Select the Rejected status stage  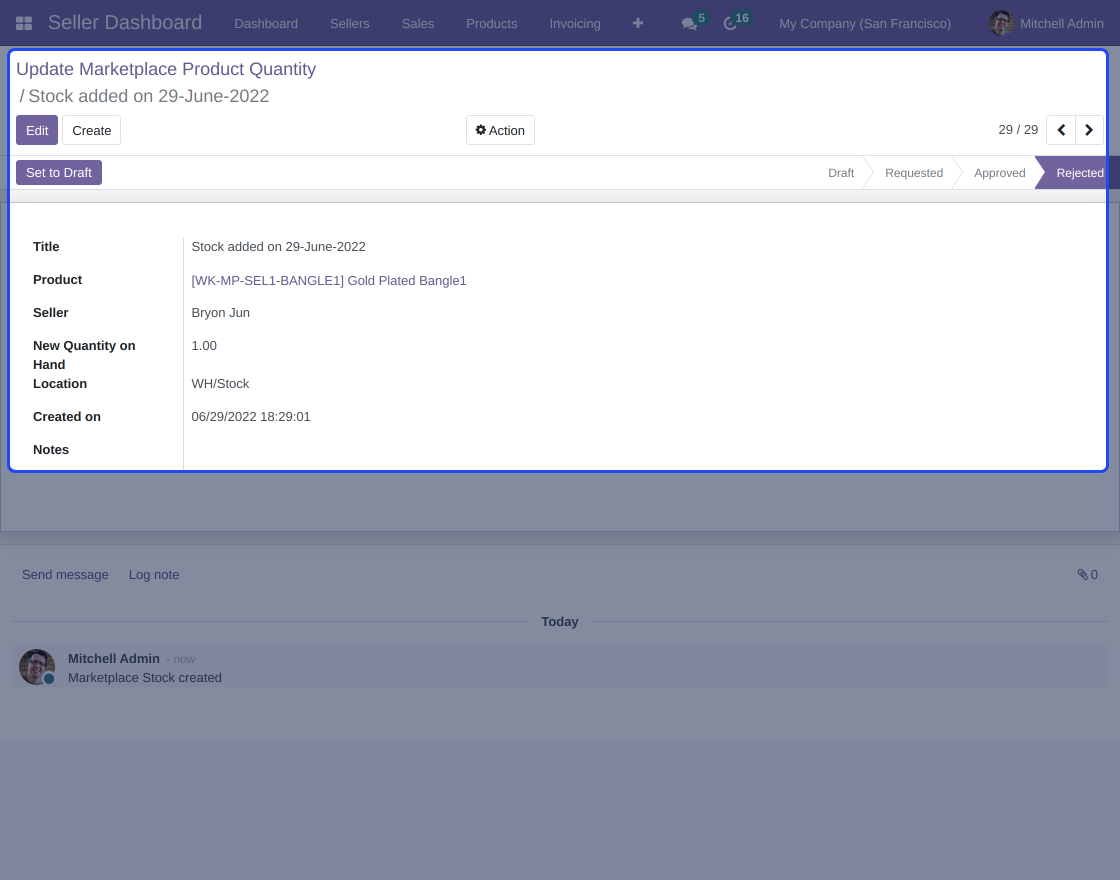click(1079, 173)
